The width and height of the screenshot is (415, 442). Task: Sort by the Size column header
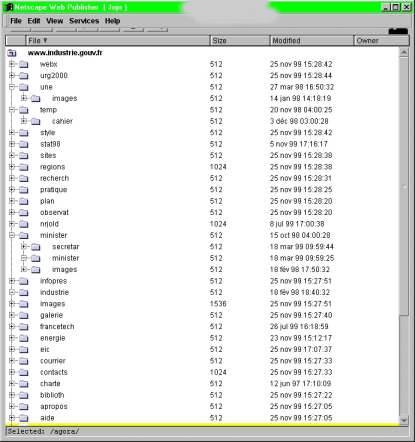pos(240,41)
